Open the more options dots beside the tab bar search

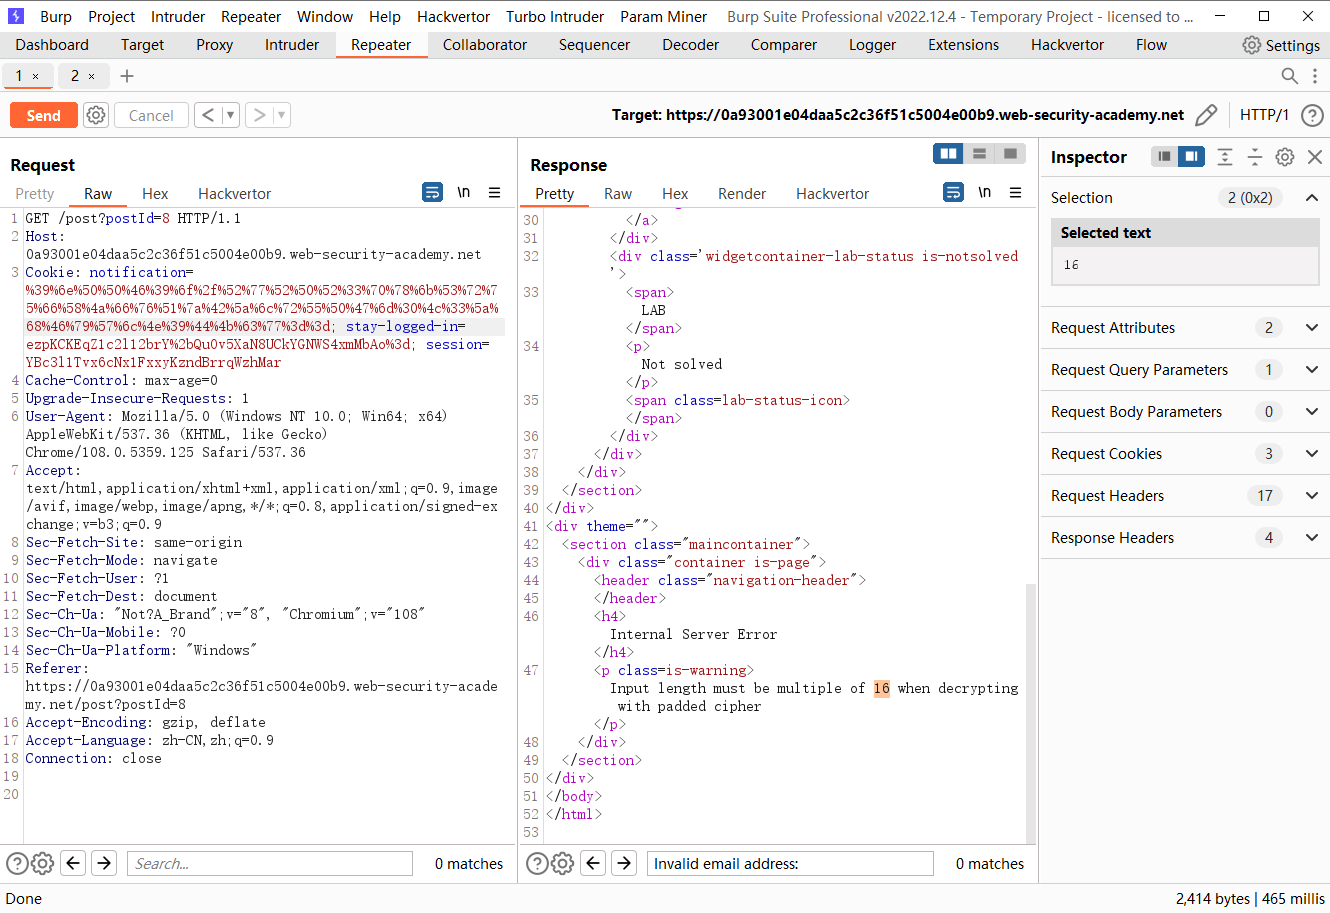pos(1315,76)
